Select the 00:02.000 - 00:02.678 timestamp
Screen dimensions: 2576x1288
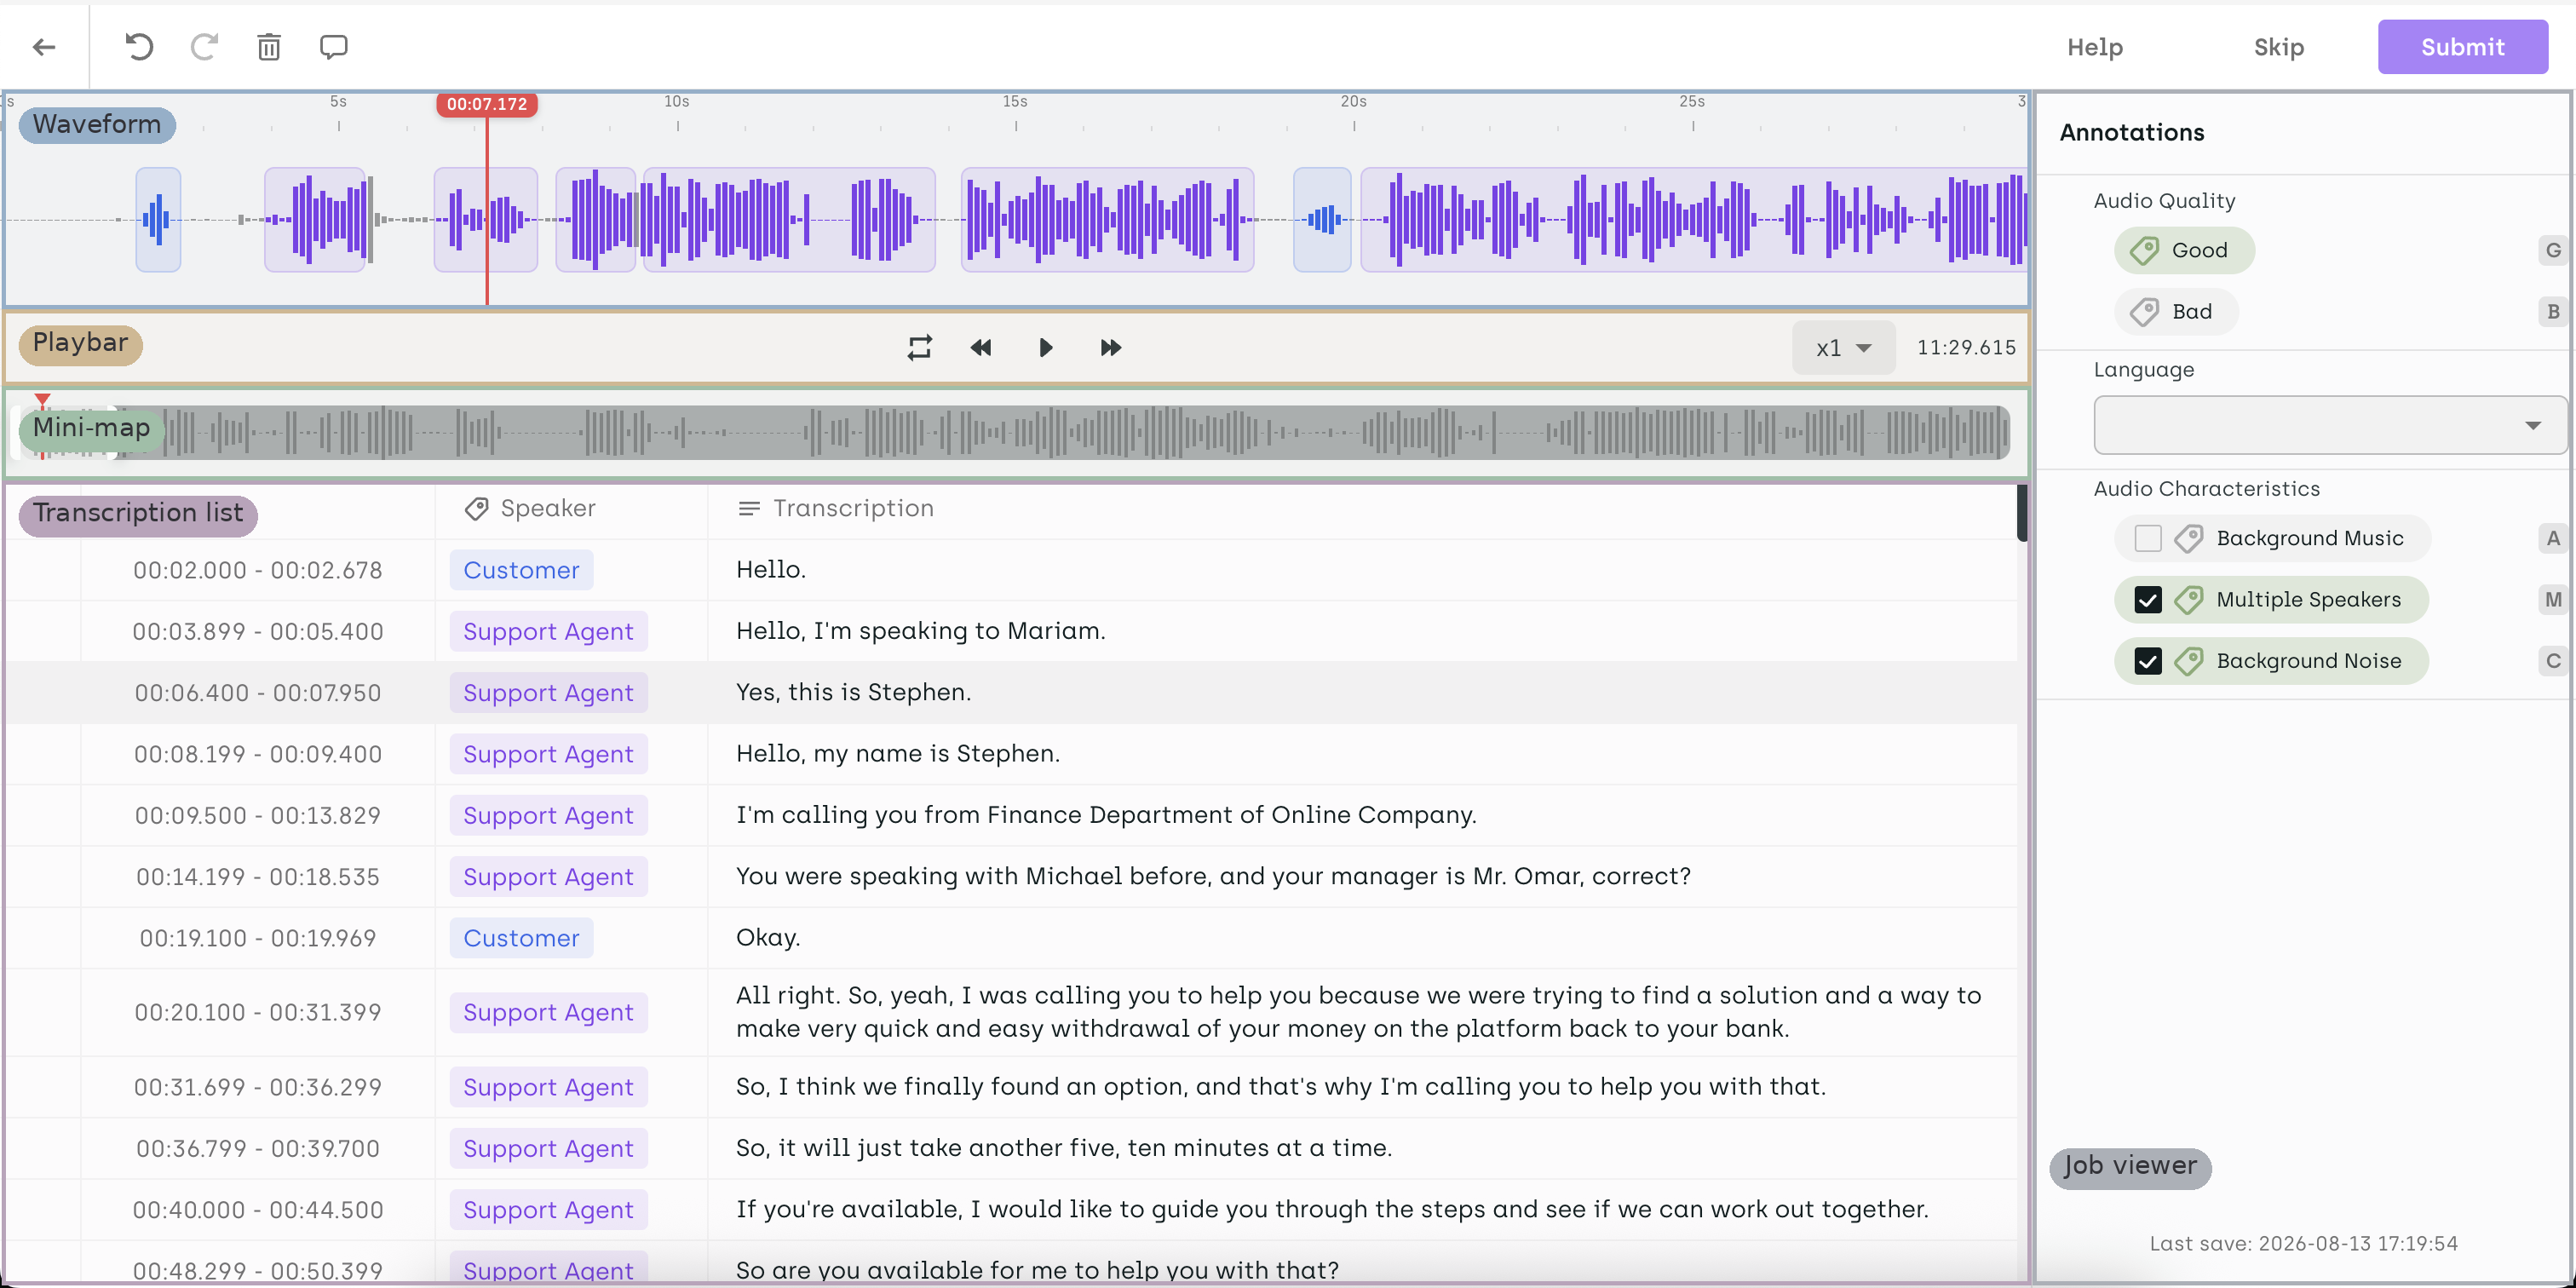click(258, 570)
